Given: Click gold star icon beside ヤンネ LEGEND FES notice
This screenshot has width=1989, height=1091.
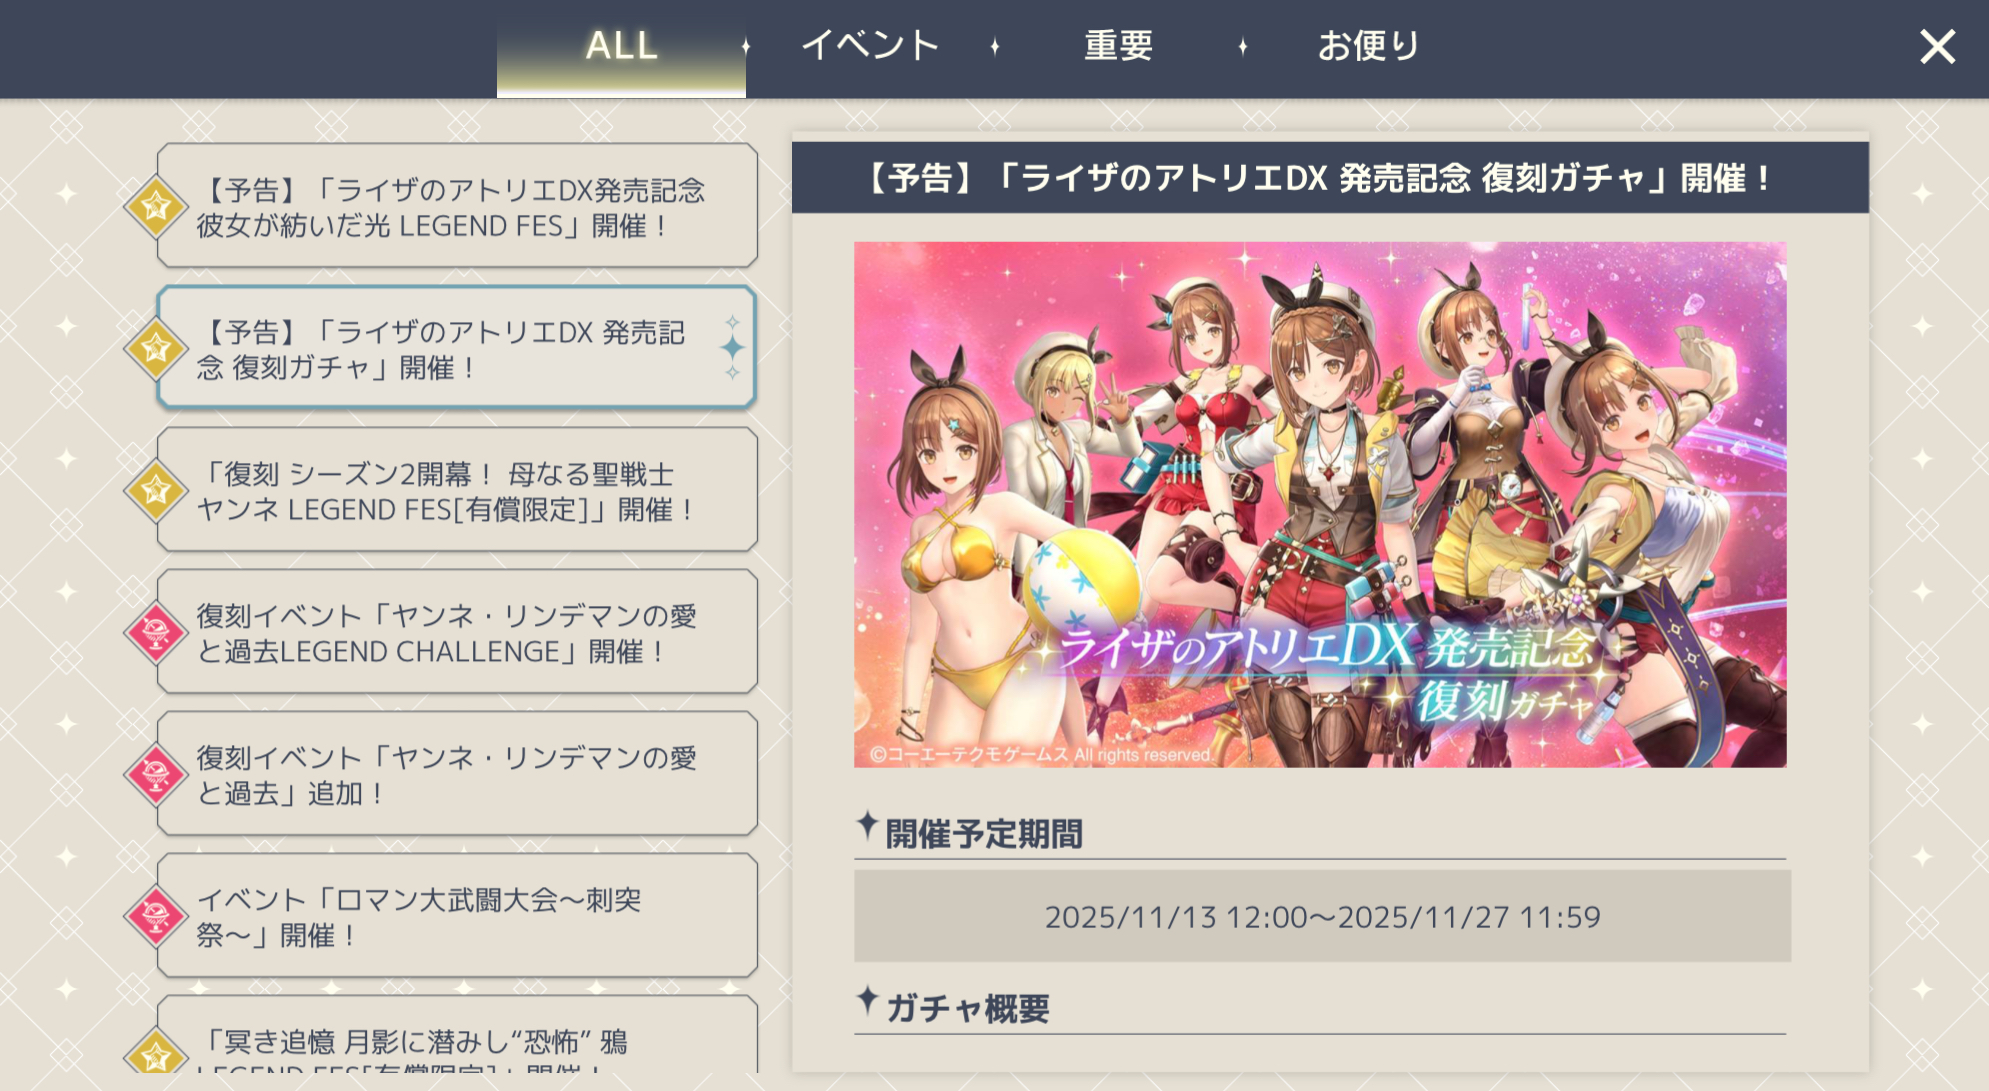Looking at the screenshot, I should pyautogui.click(x=156, y=490).
